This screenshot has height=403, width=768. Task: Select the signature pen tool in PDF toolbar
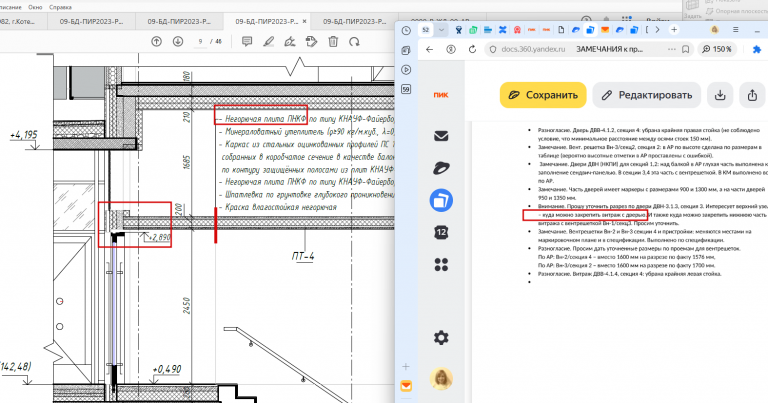tap(290, 42)
